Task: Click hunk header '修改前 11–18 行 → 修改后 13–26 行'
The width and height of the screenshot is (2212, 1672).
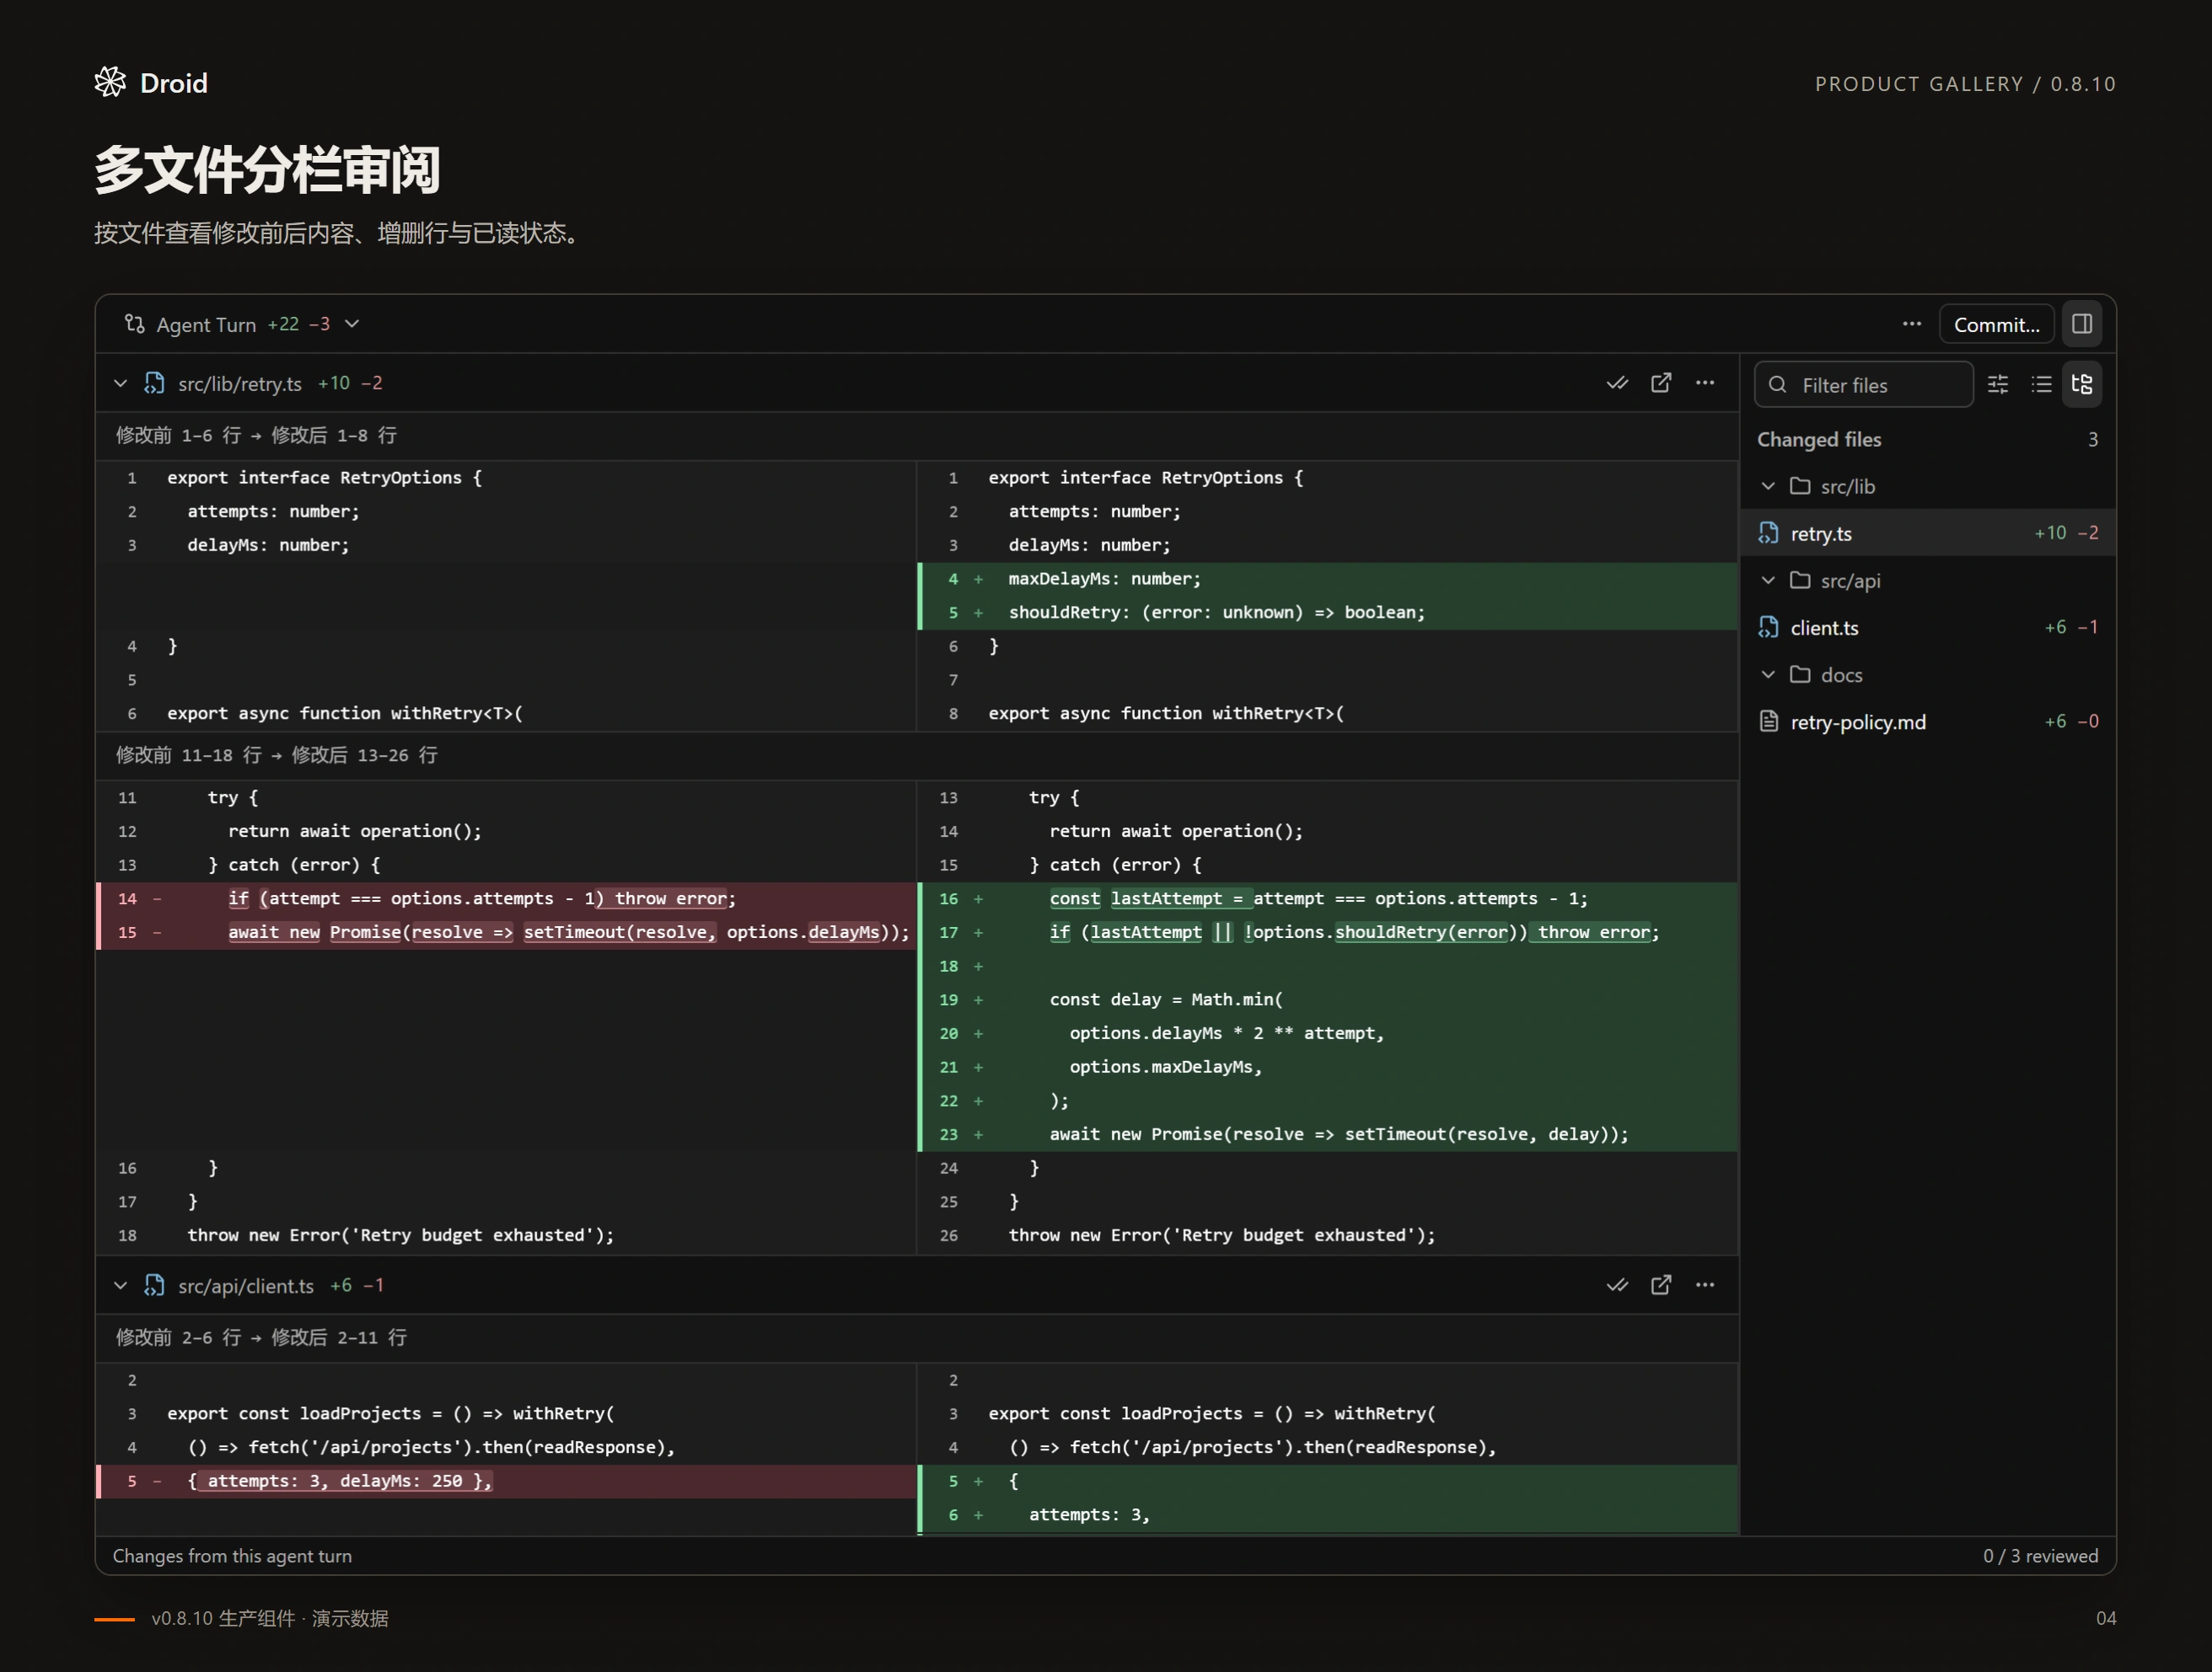Action: [277, 755]
